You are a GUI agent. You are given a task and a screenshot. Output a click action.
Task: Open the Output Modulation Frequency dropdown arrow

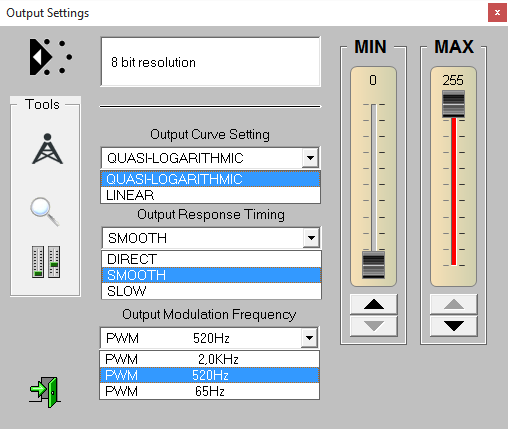pyautogui.click(x=309, y=338)
